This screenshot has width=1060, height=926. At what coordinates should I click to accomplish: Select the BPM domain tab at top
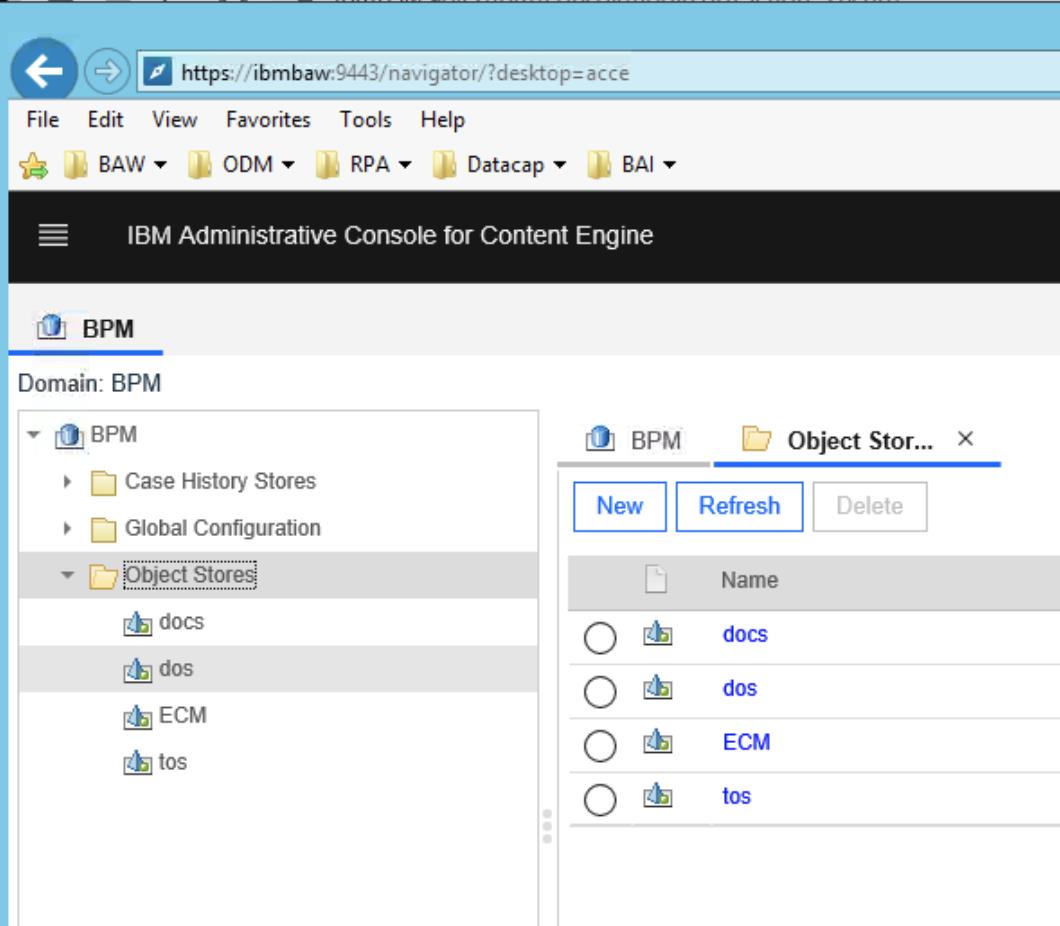pyautogui.click(x=86, y=328)
